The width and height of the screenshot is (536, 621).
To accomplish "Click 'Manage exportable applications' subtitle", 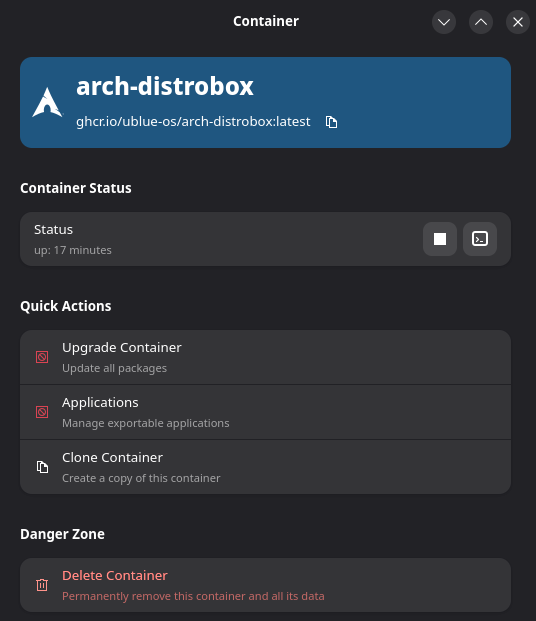I will pyautogui.click(x=146, y=423).
